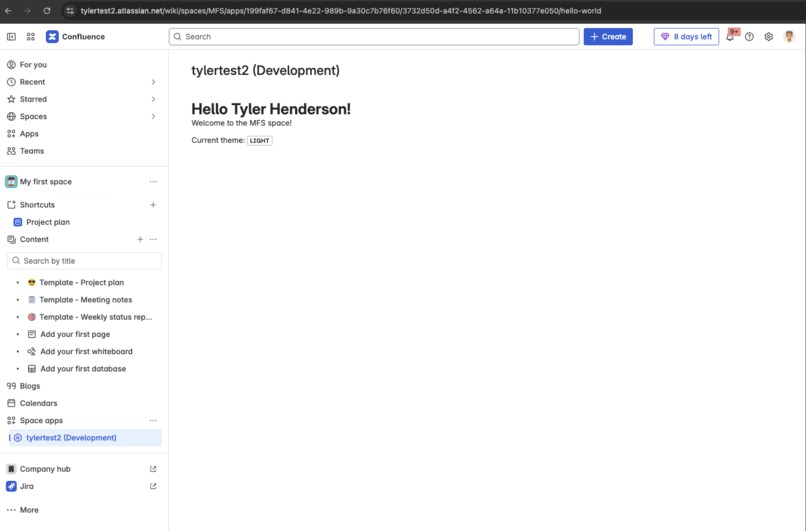Image resolution: width=806 pixels, height=531 pixels.
Task: Click the diamond icon in trial button
Action: point(665,36)
